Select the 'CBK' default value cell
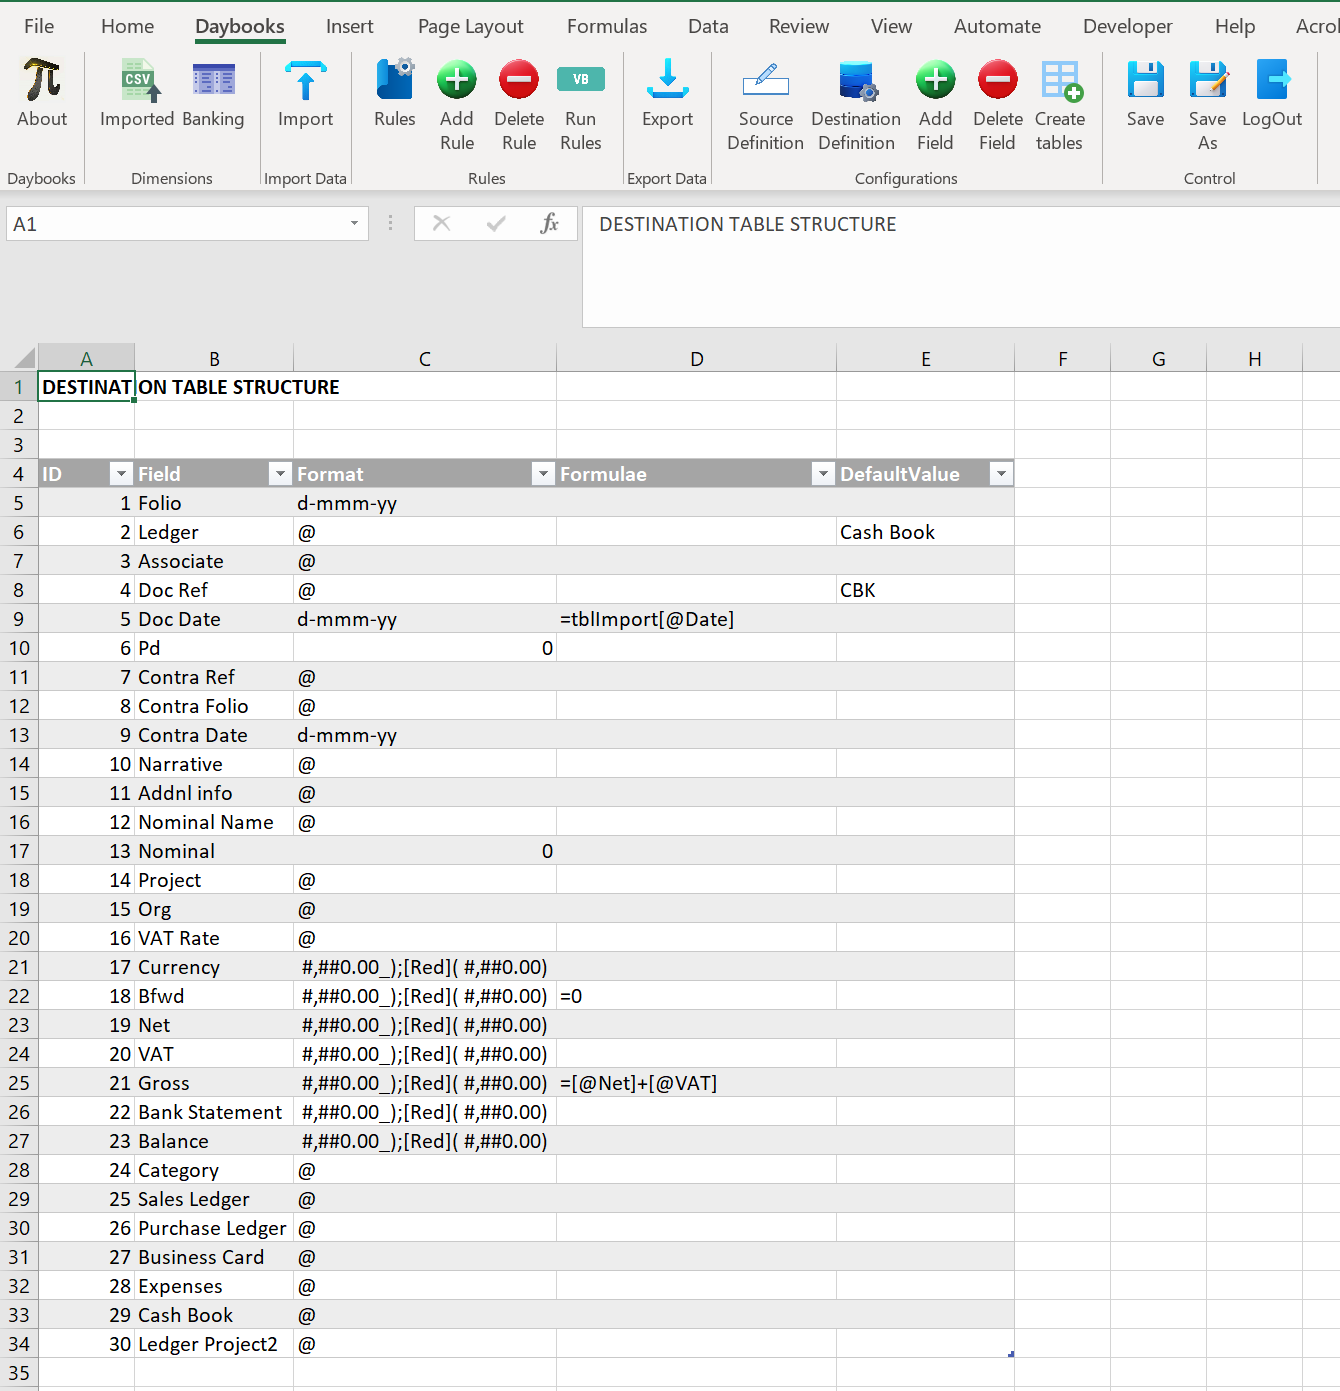The image size is (1340, 1391). tap(925, 590)
